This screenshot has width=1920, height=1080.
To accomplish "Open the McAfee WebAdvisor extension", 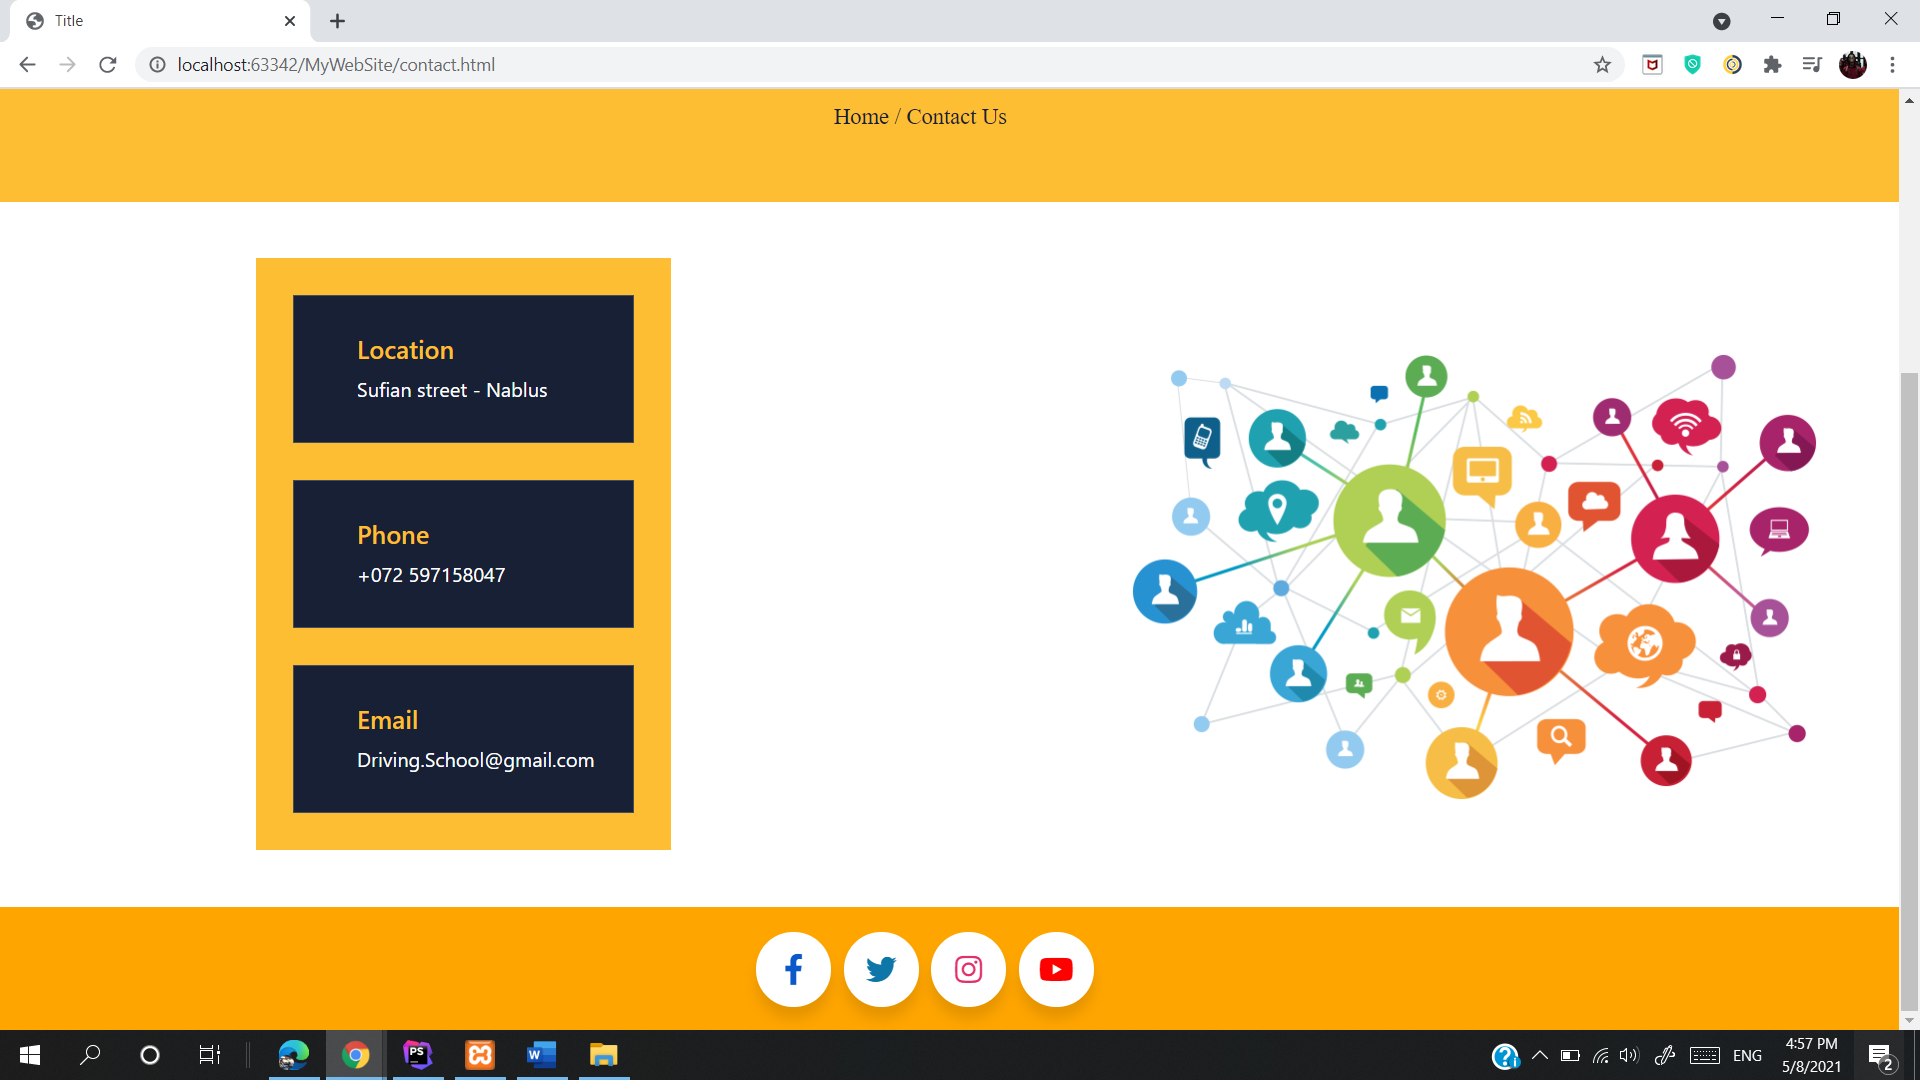I will [x=1651, y=64].
